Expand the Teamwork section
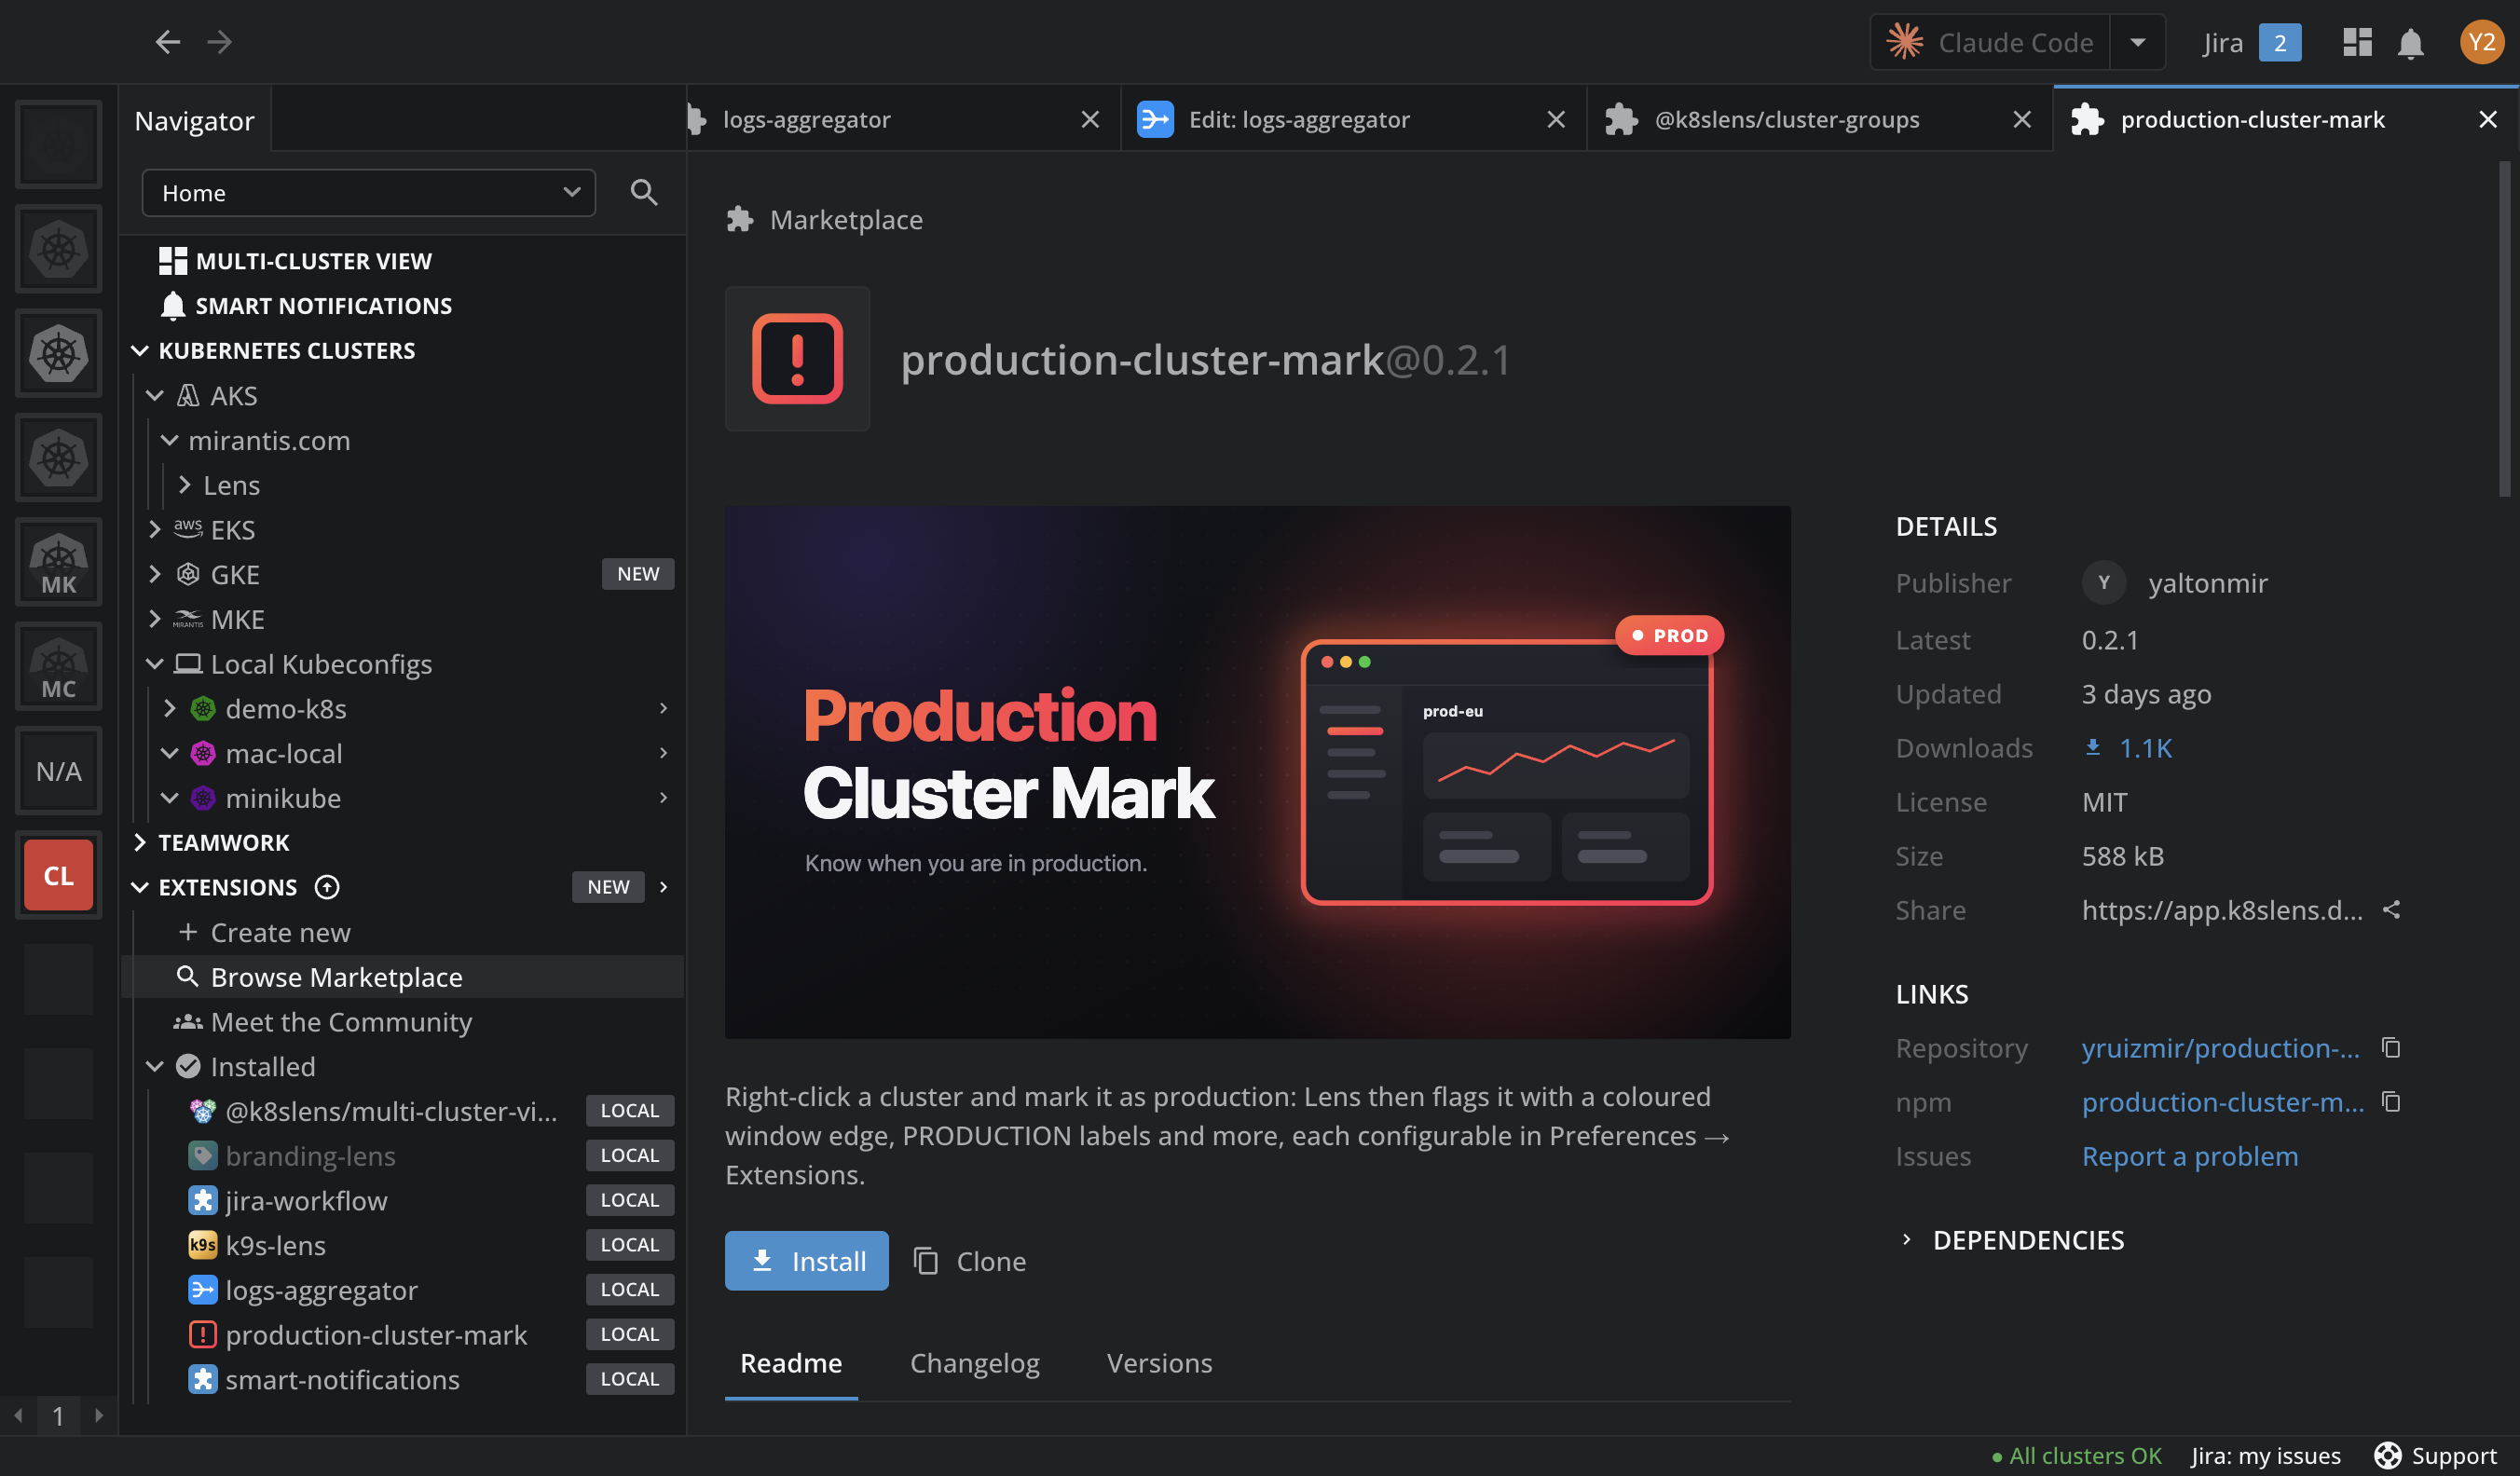 click(140, 843)
